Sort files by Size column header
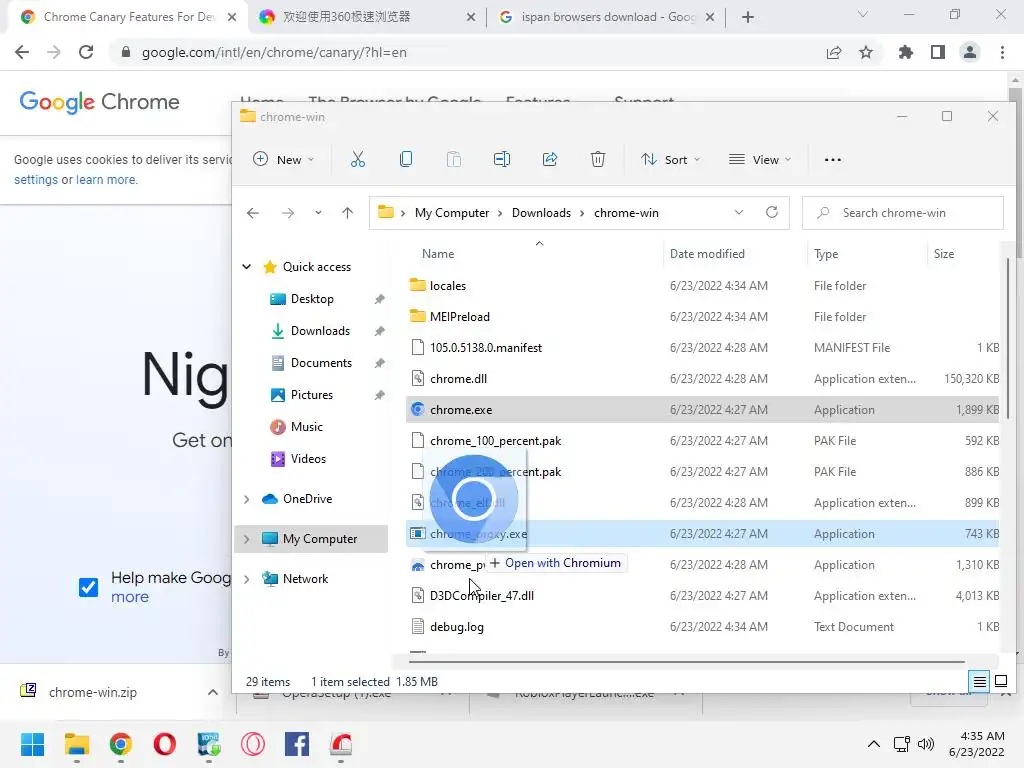 [944, 253]
